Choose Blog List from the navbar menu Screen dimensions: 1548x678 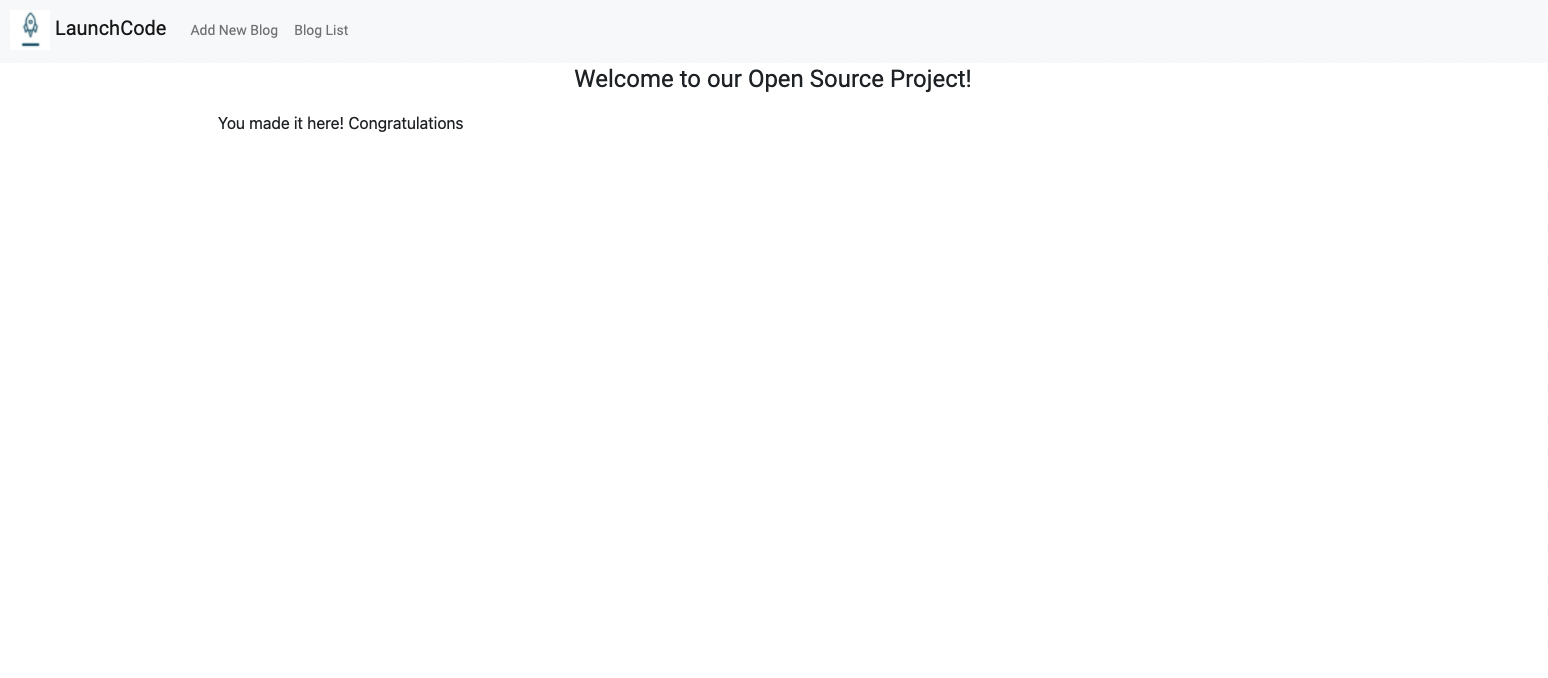coord(320,30)
